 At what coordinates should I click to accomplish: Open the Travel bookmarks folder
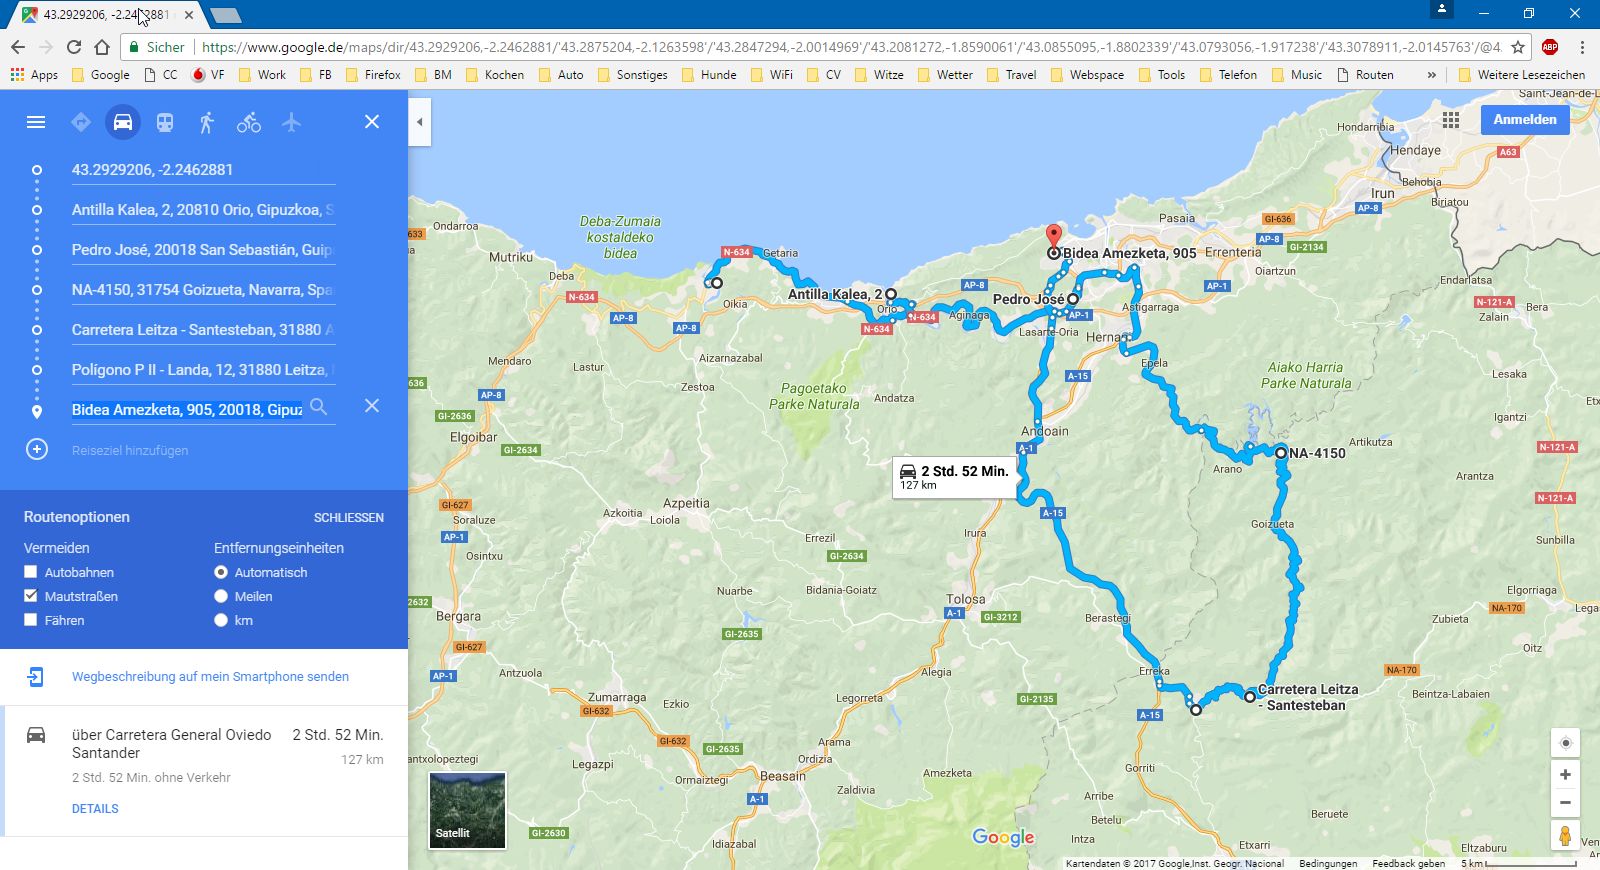tap(1011, 75)
